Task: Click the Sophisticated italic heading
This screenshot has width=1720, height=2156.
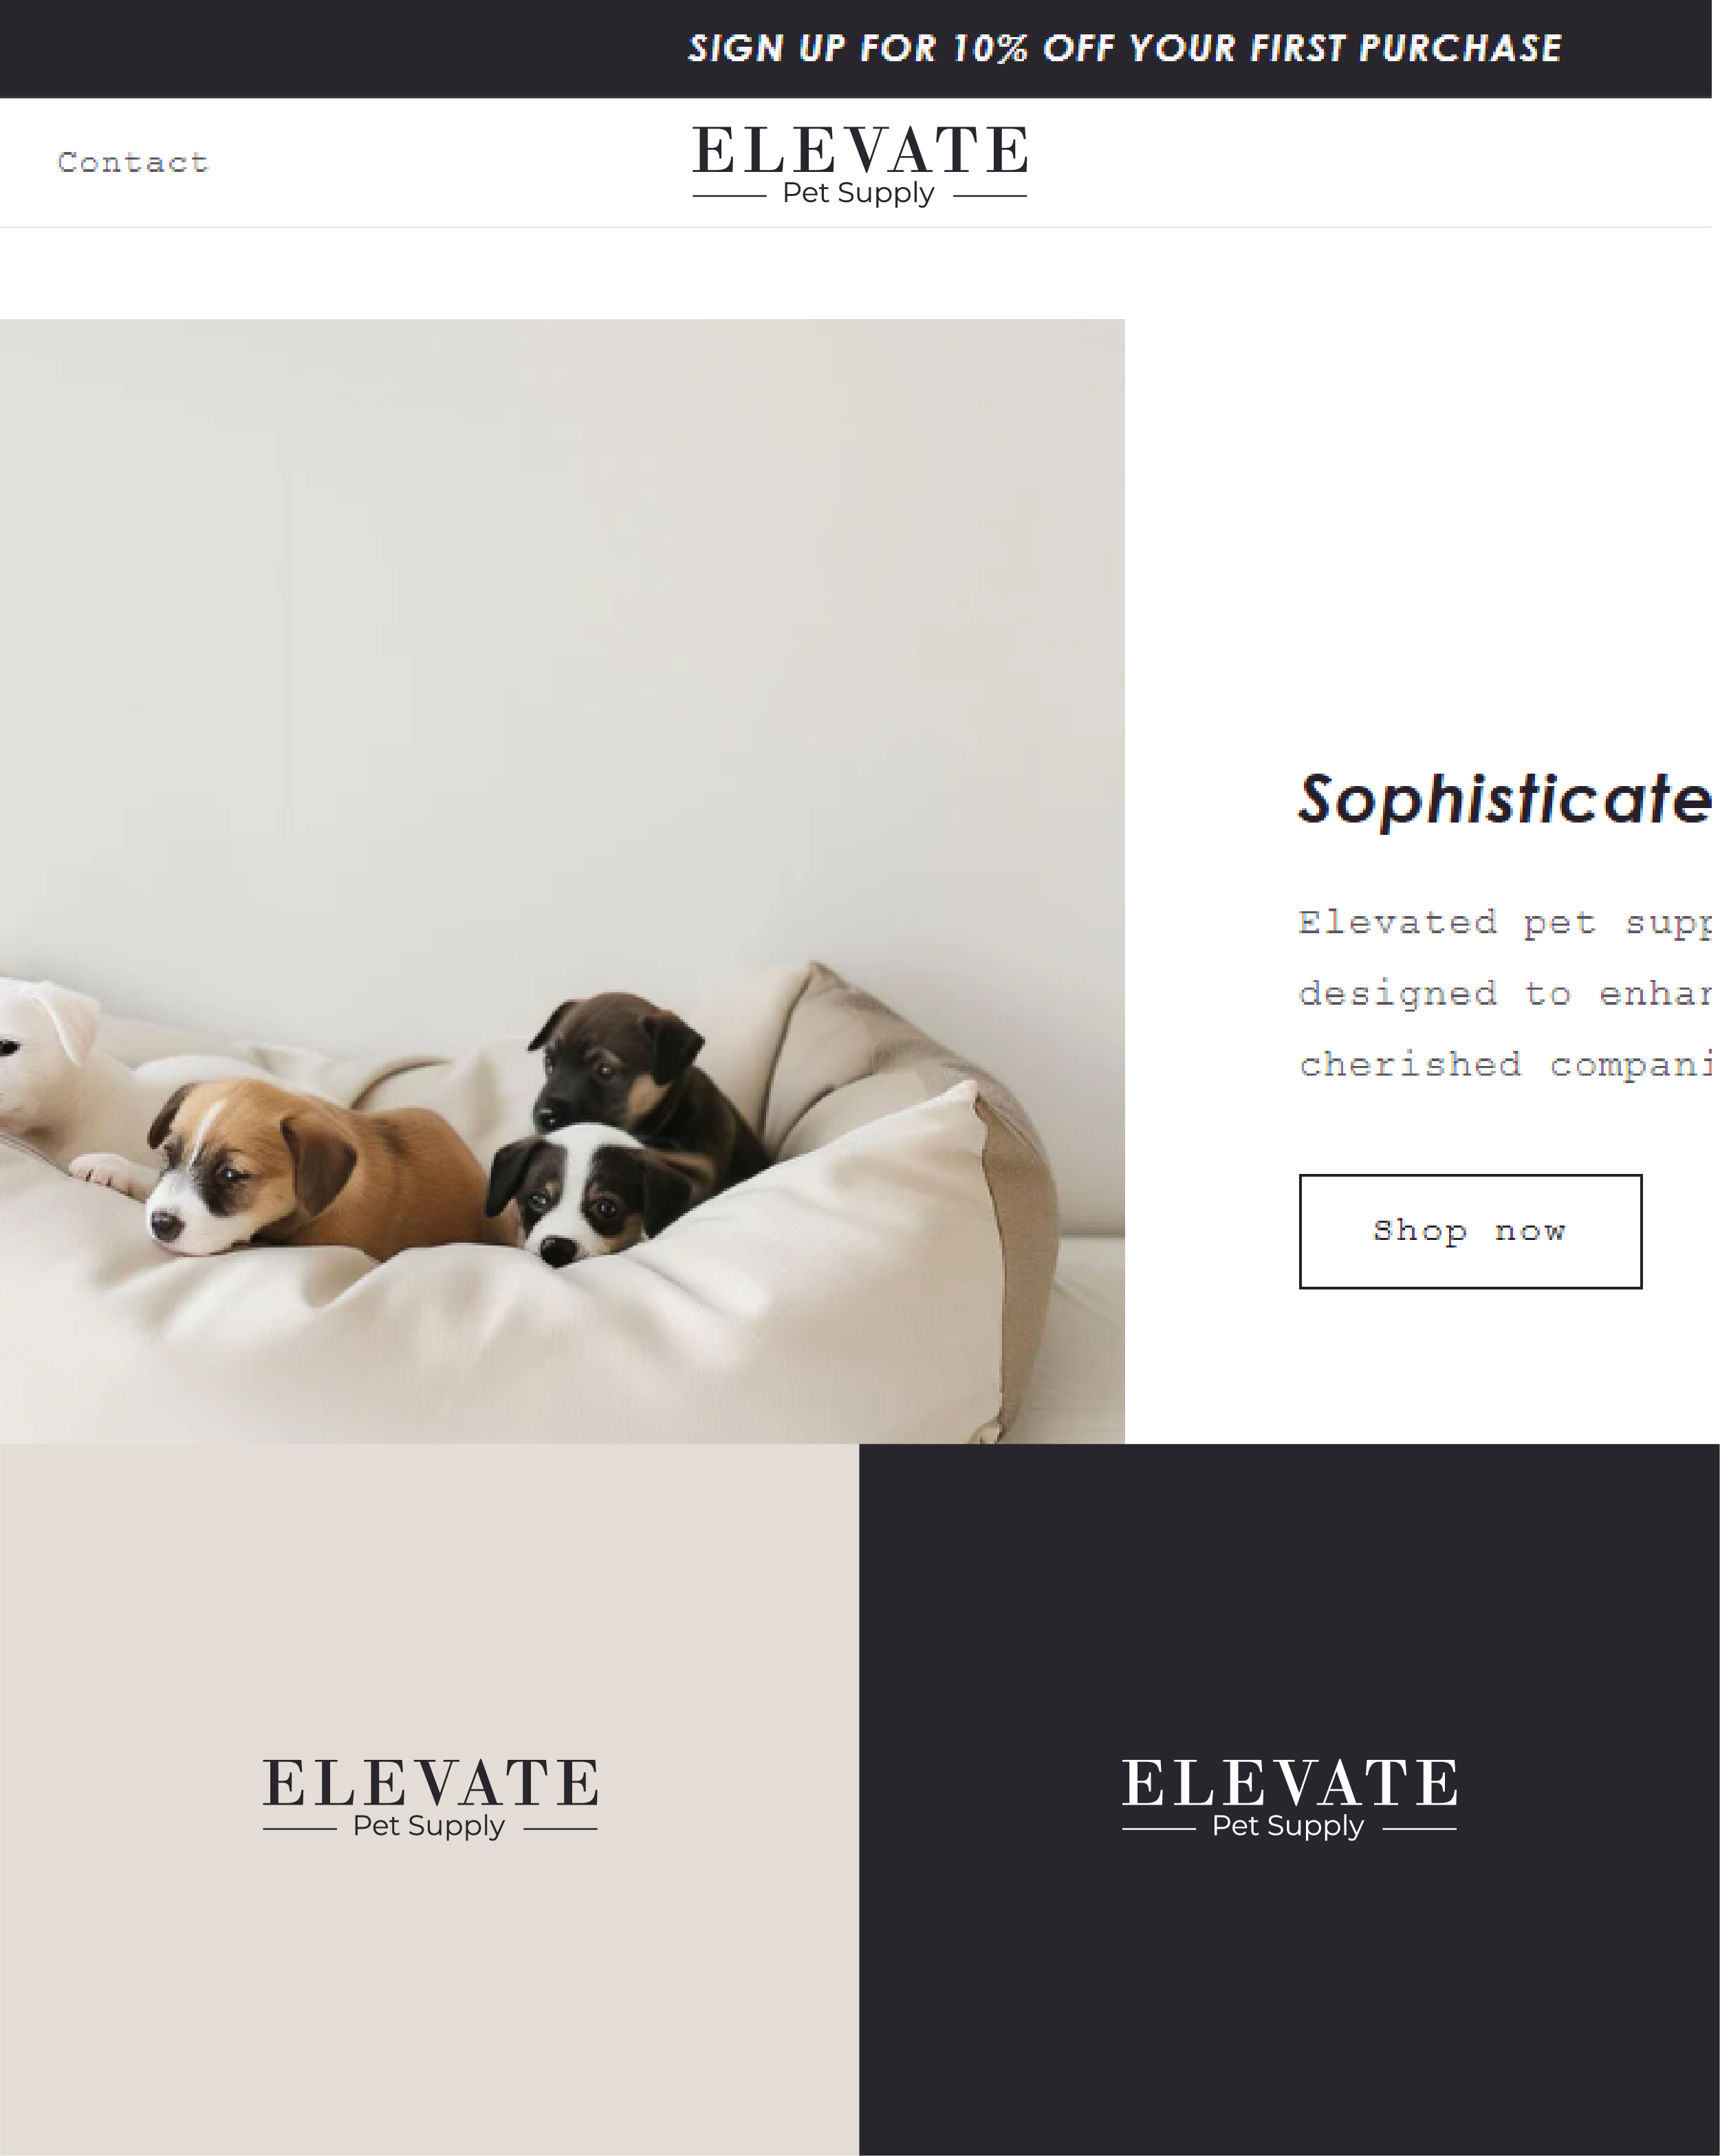Action: [1505, 800]
